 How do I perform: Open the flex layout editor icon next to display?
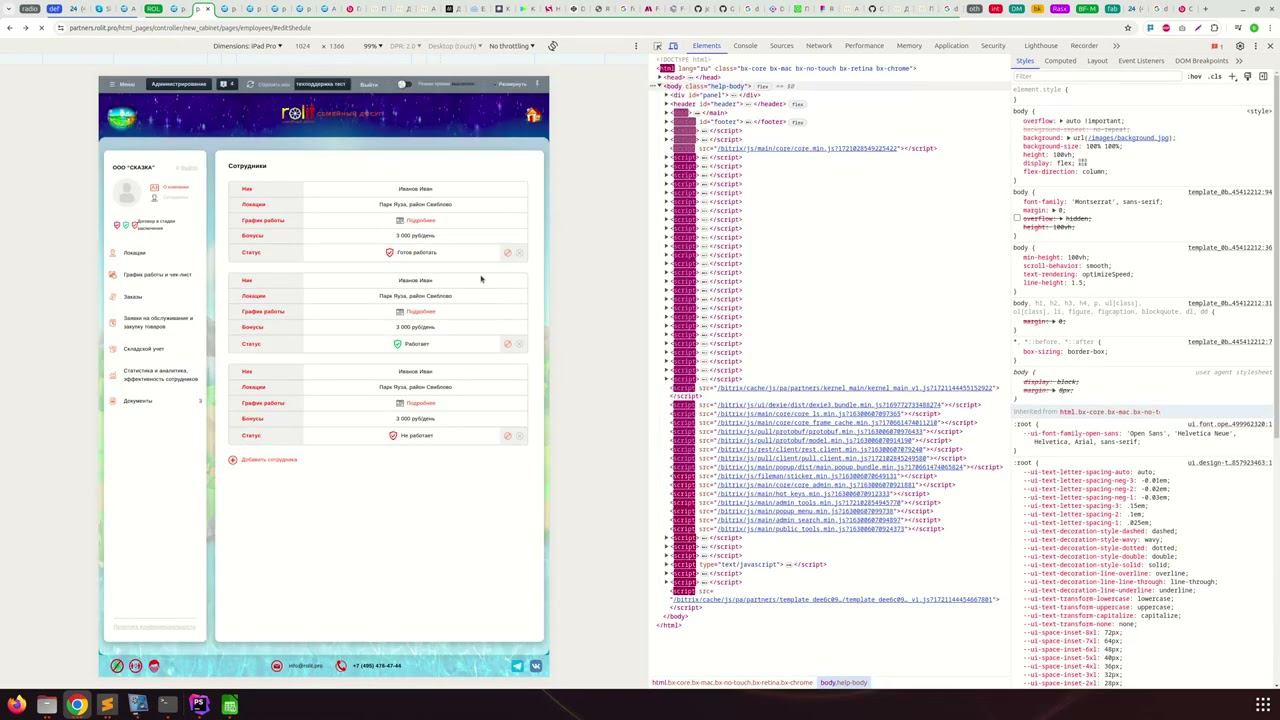point(1083,163)
